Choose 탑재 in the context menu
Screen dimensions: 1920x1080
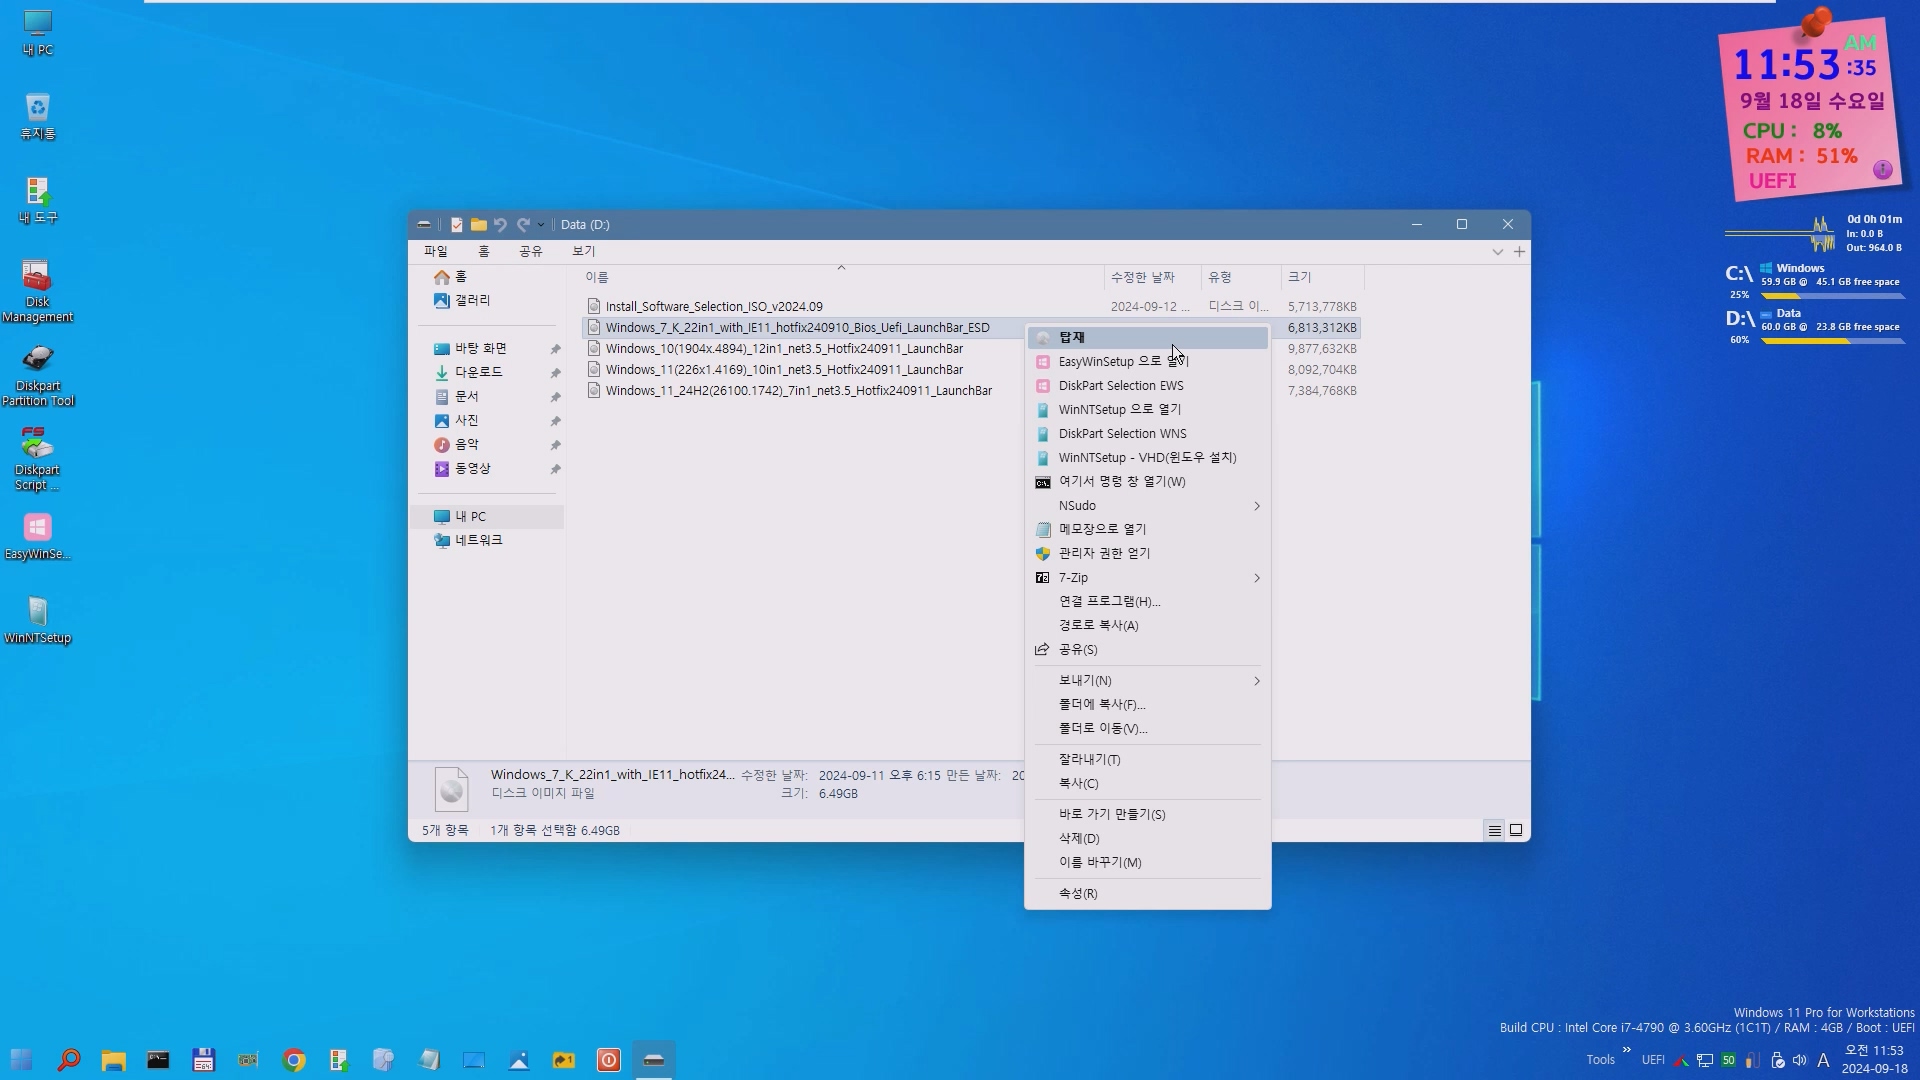pyautogui.click(x=1072, y=338)
